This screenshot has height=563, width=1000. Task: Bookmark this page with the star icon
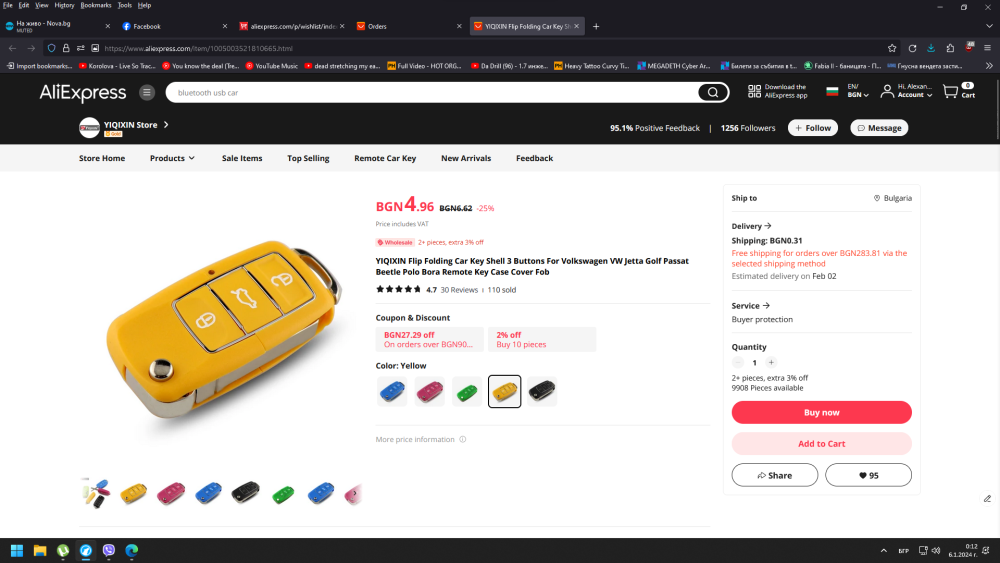tap(892, 48)
